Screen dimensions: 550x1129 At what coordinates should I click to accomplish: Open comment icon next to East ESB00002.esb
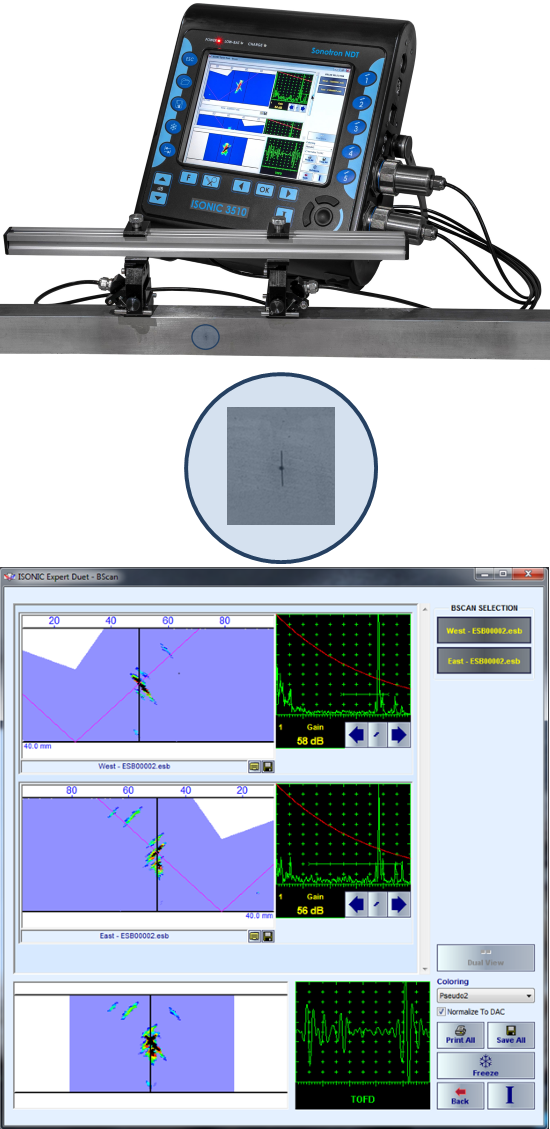pyautogui.click(x=254, y=936)
